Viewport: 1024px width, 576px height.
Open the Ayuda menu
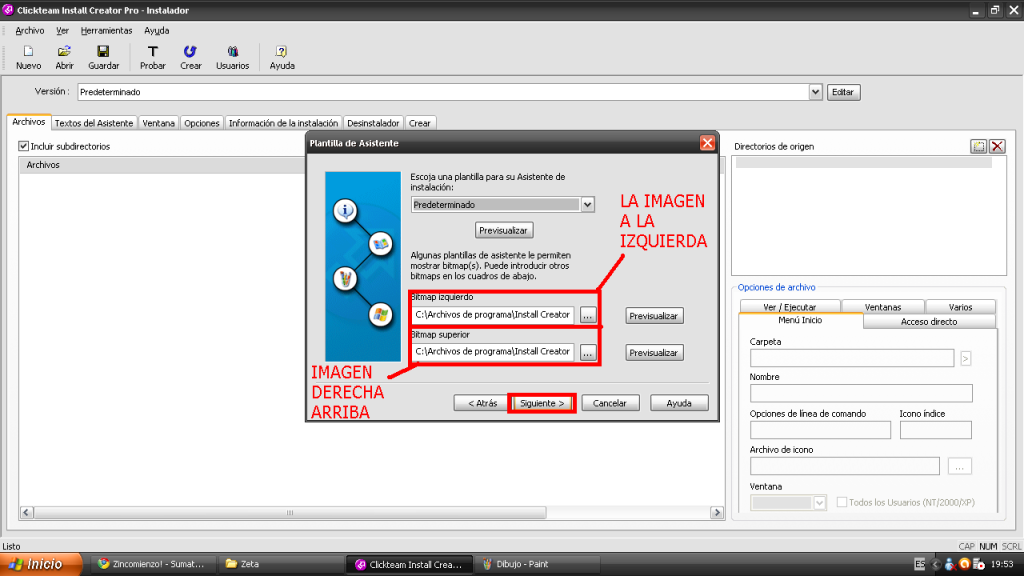coord(157,31)
